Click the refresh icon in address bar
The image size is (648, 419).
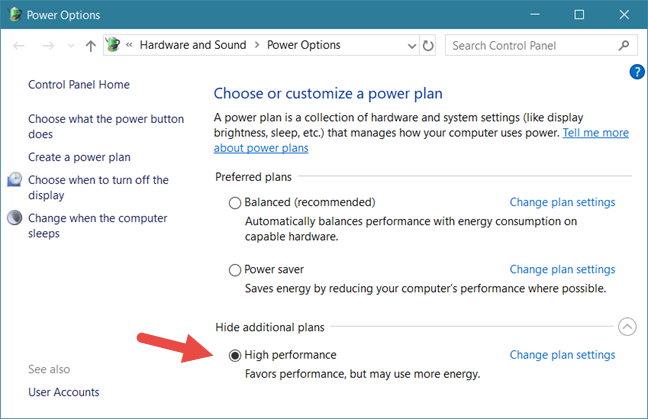[x=428, y=45]
